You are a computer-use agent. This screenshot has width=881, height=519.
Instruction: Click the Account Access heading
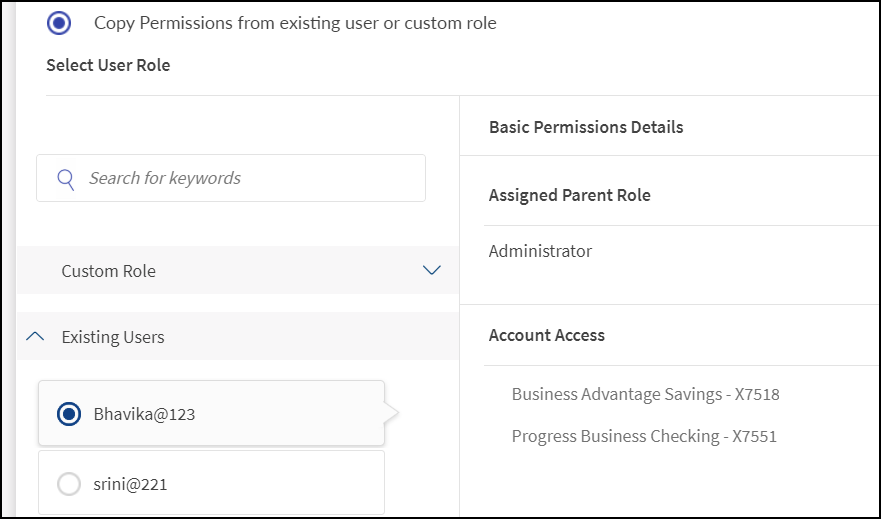click(546, 335)
